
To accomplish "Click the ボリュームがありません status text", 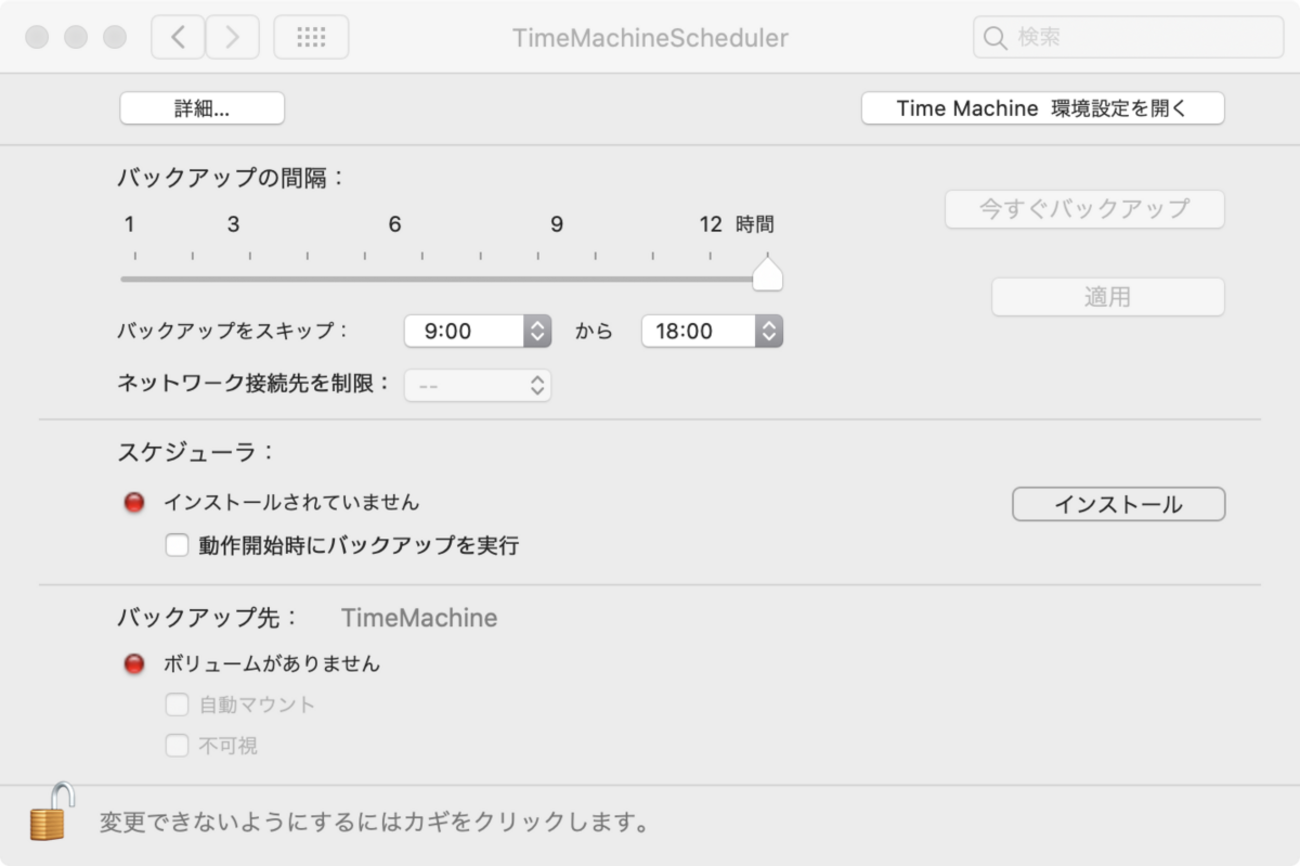I will coord(272,663).
